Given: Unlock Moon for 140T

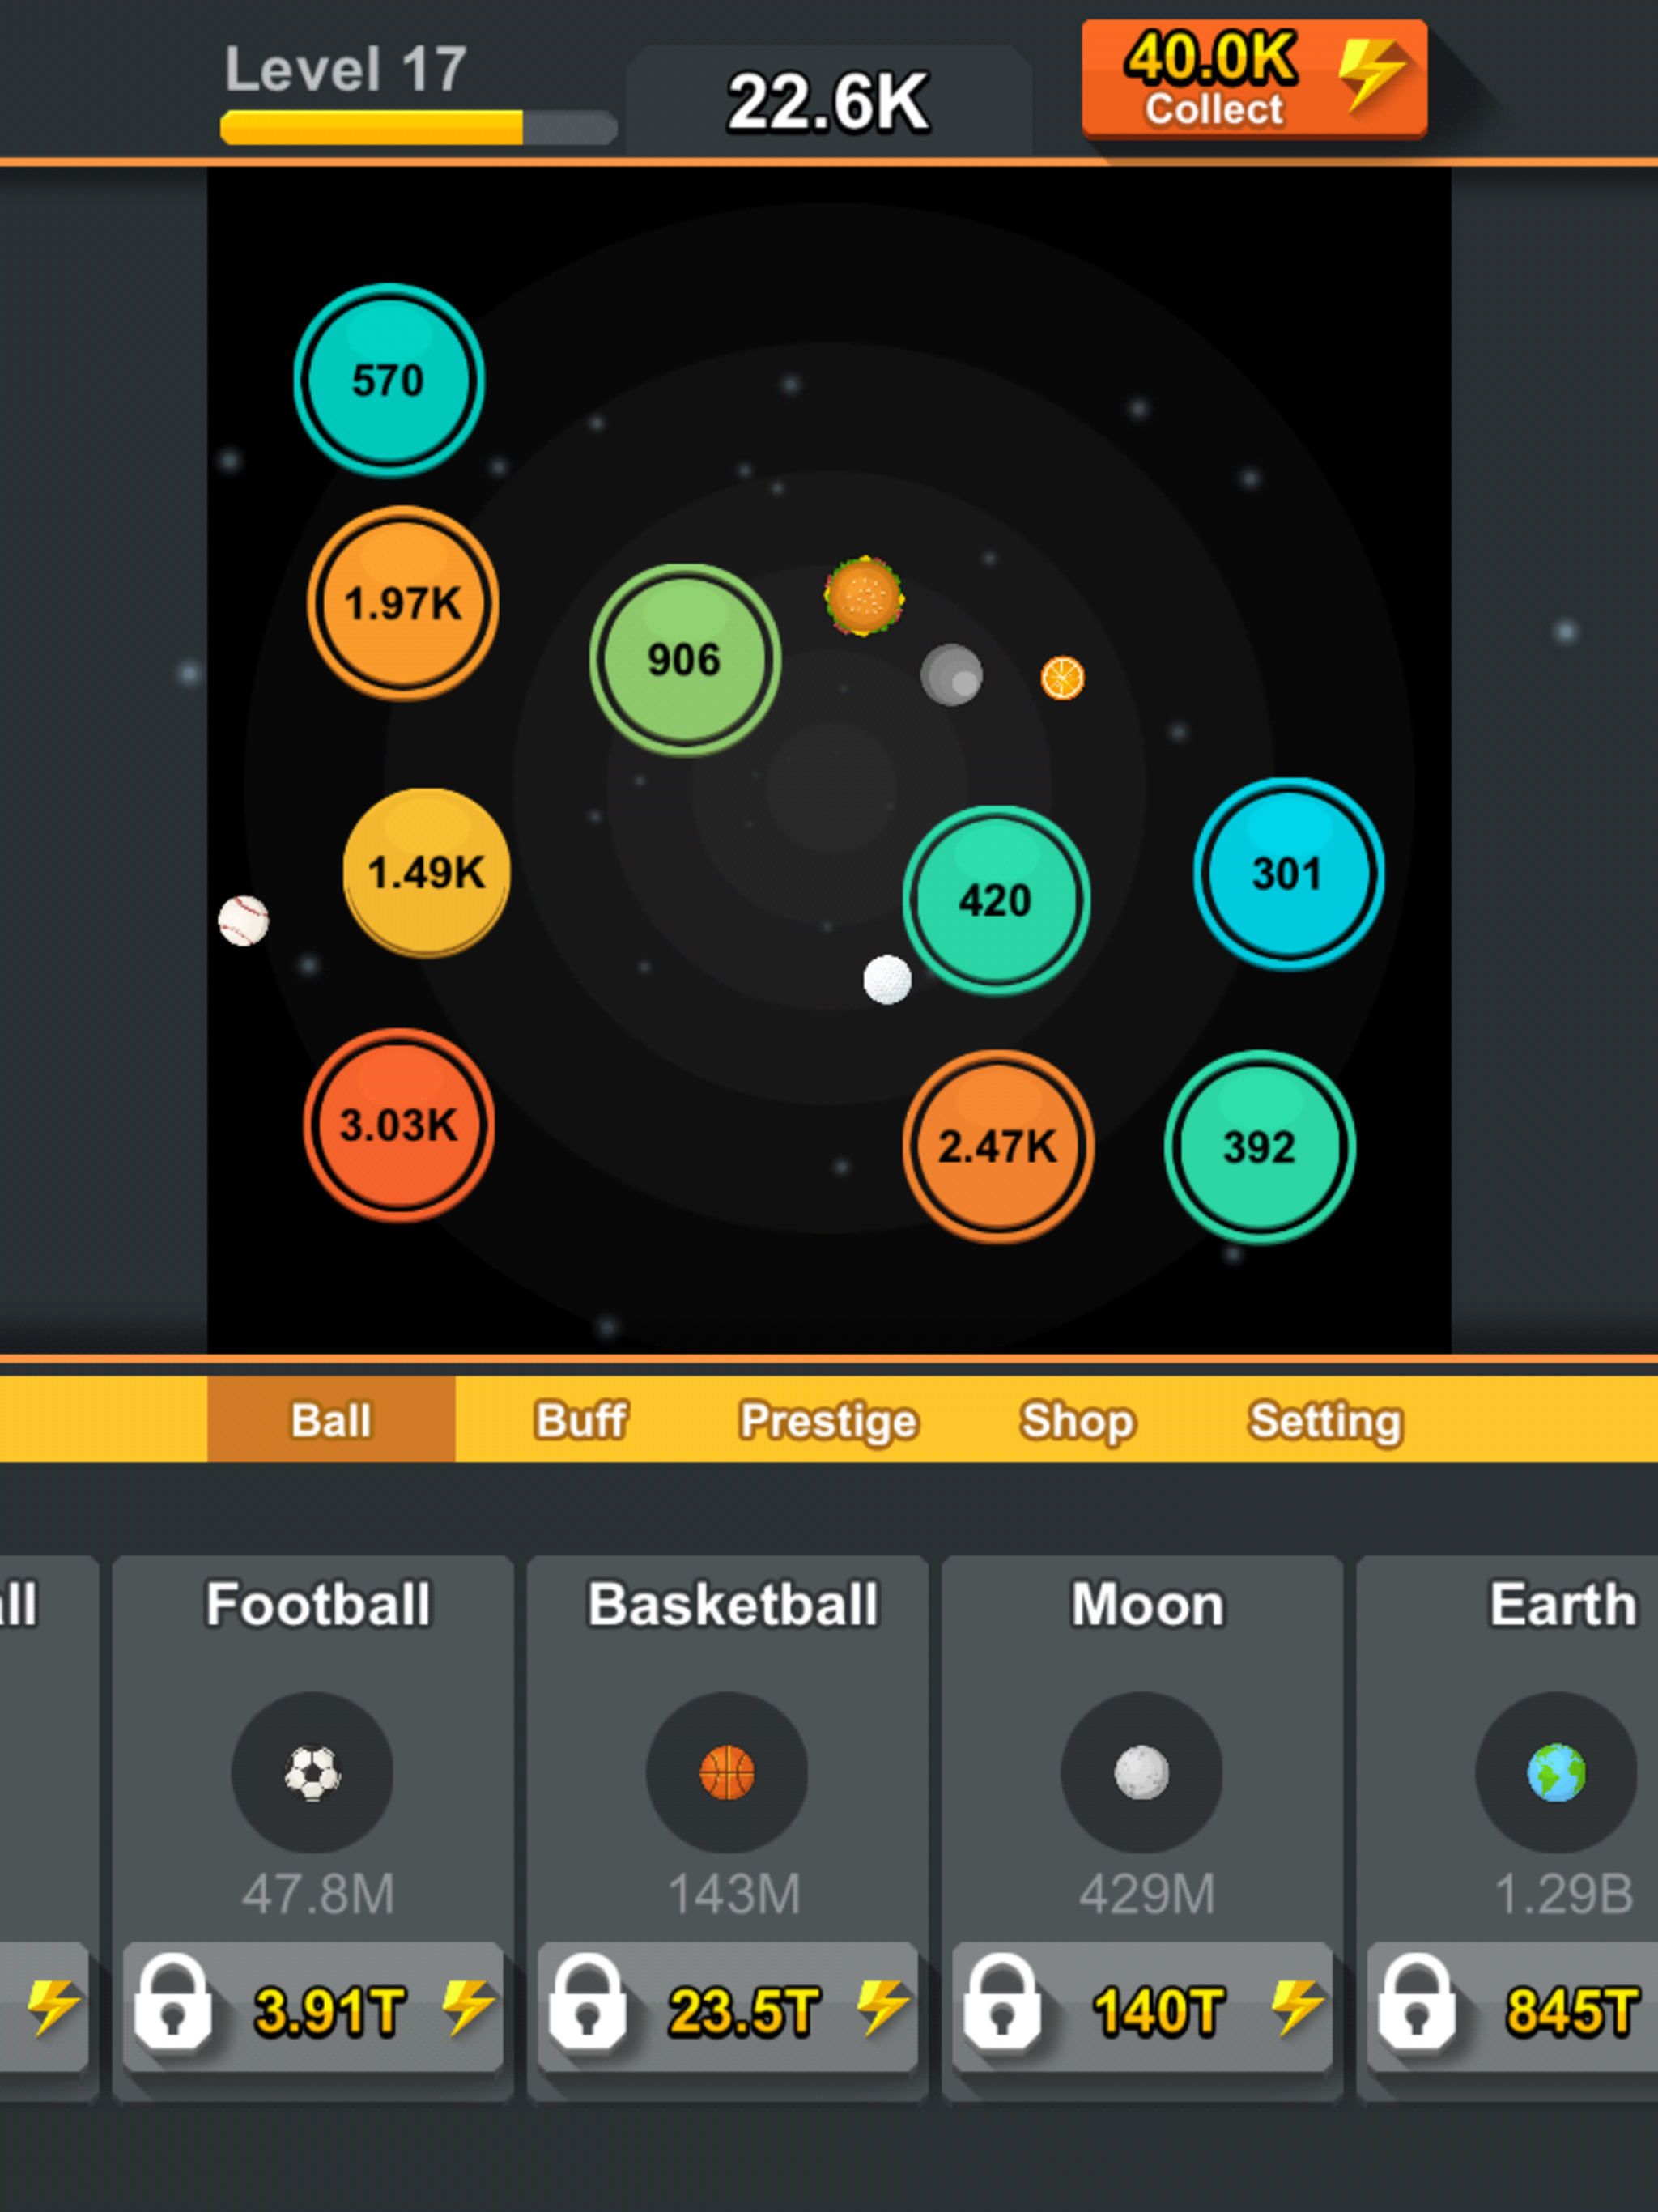Looking at the screenshot, I should tap(1141, 2009).
